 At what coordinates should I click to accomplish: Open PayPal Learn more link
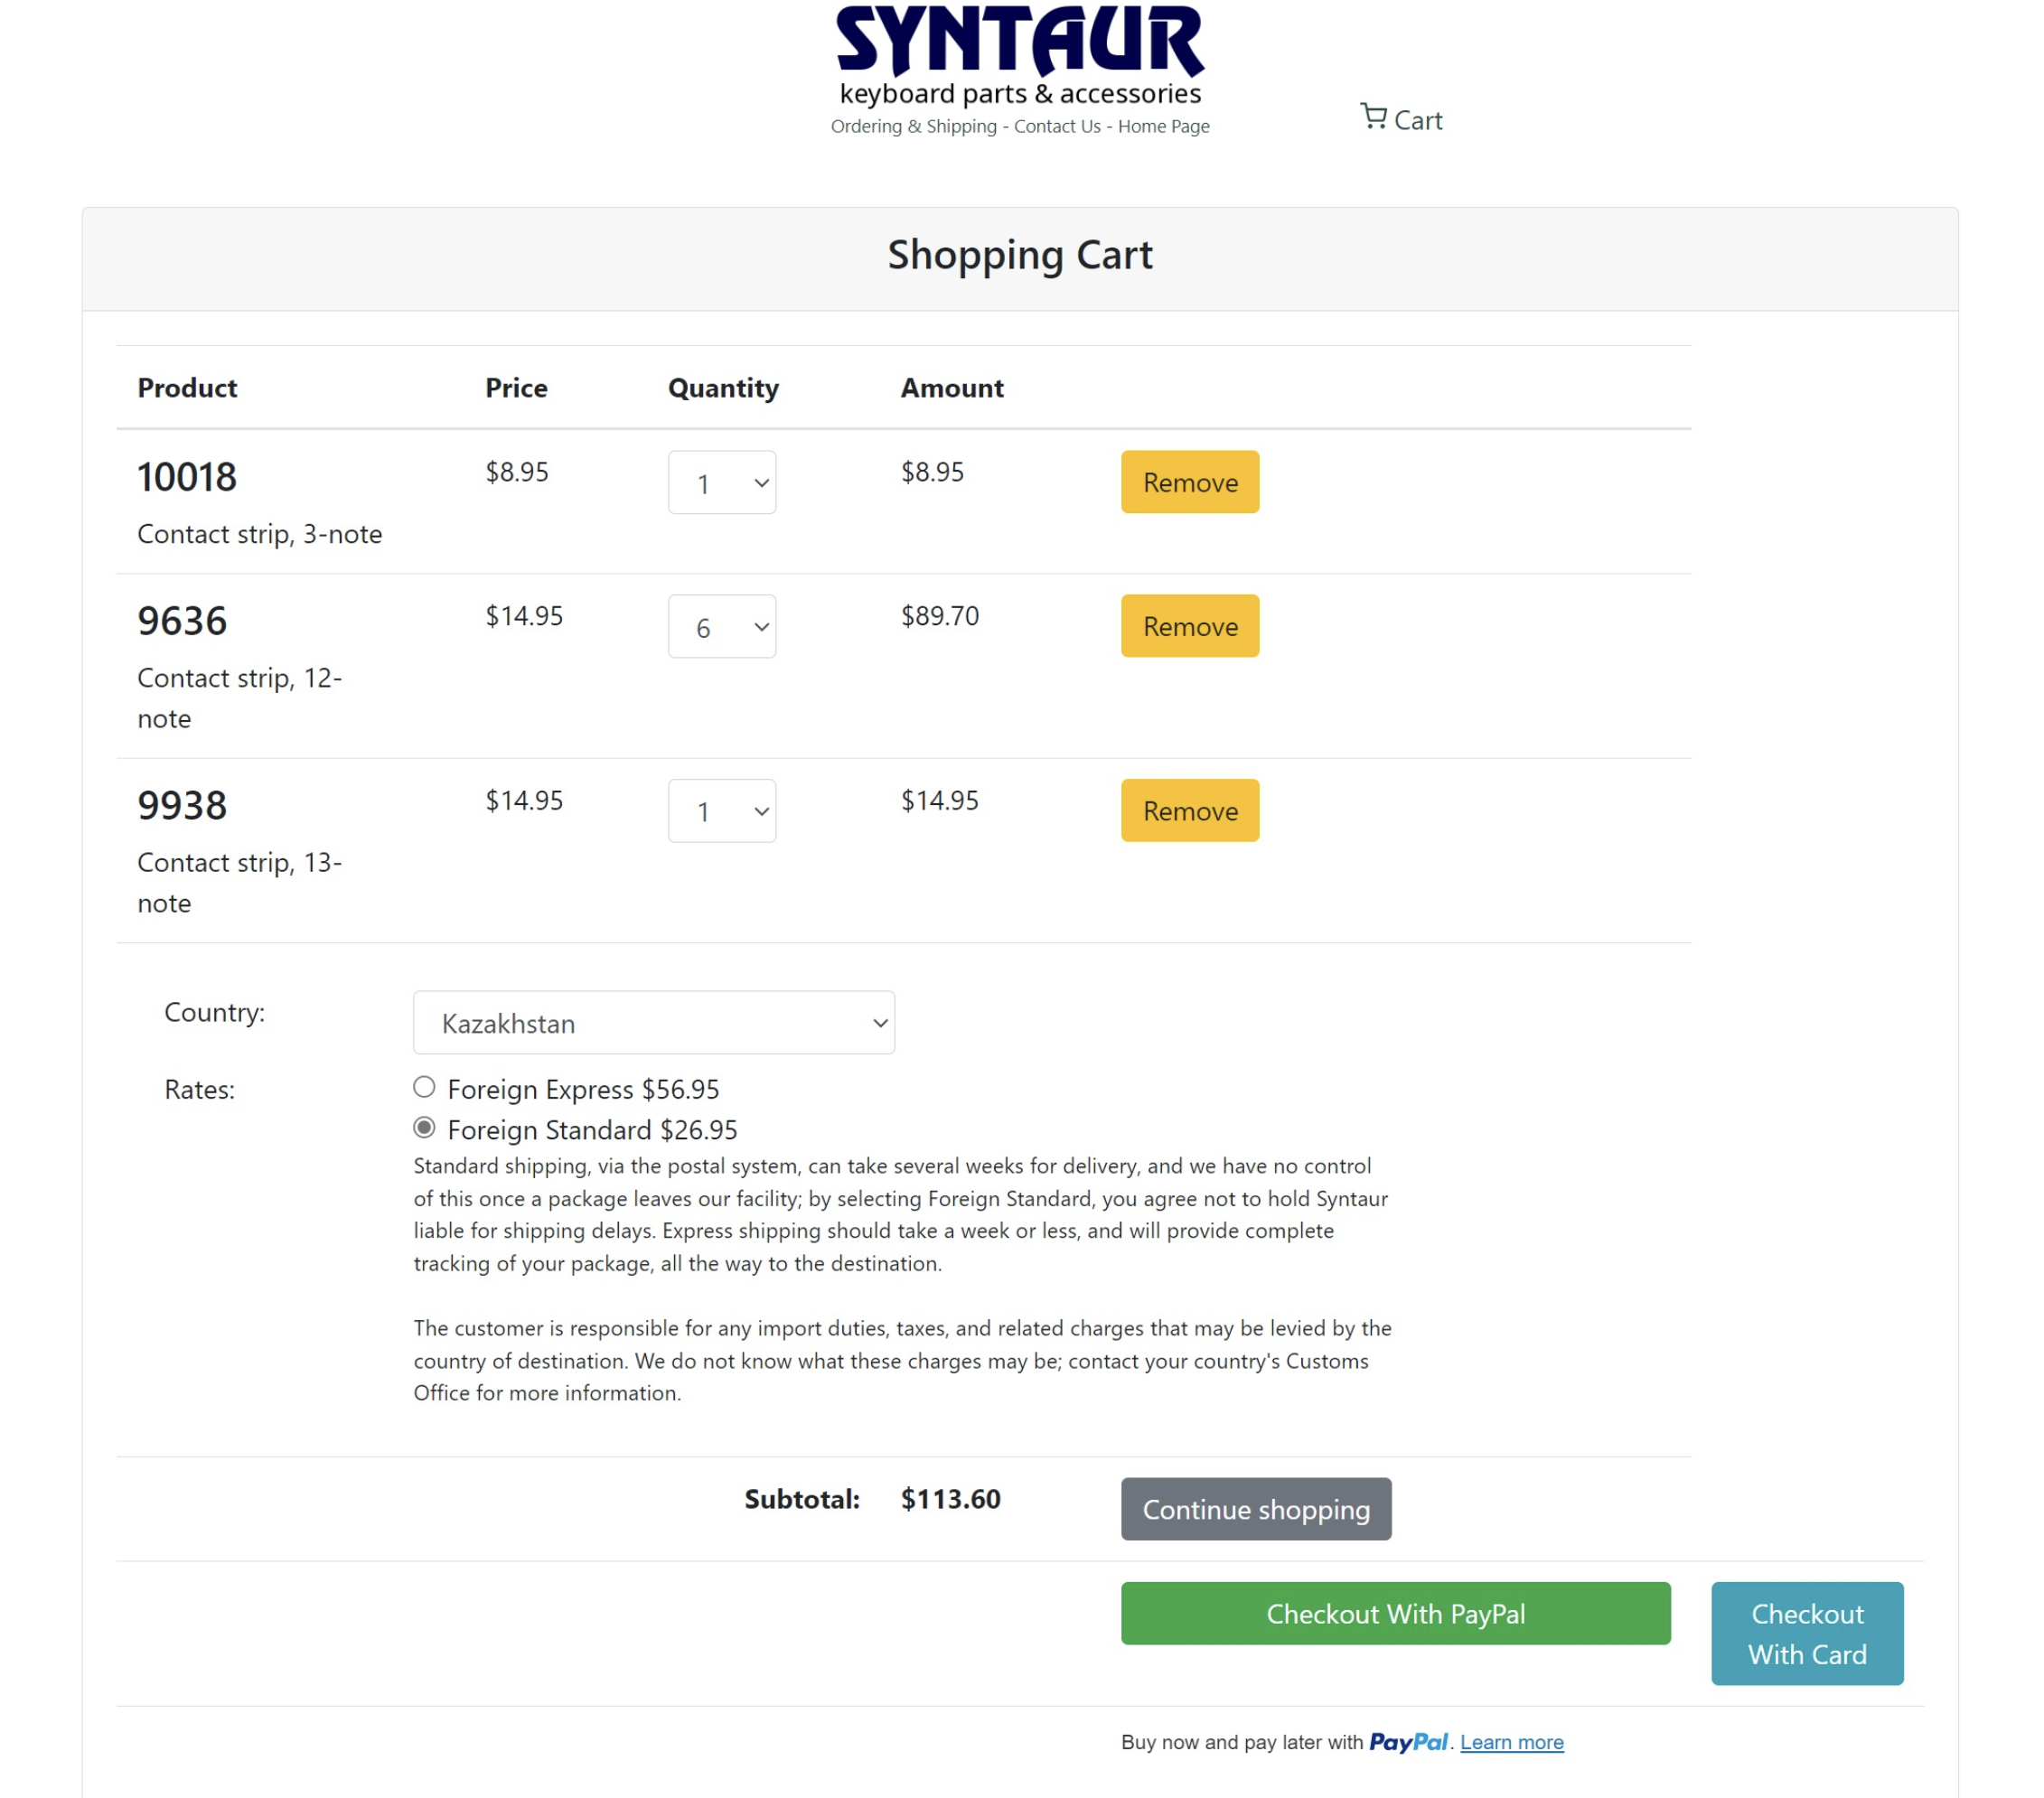1511,1742
